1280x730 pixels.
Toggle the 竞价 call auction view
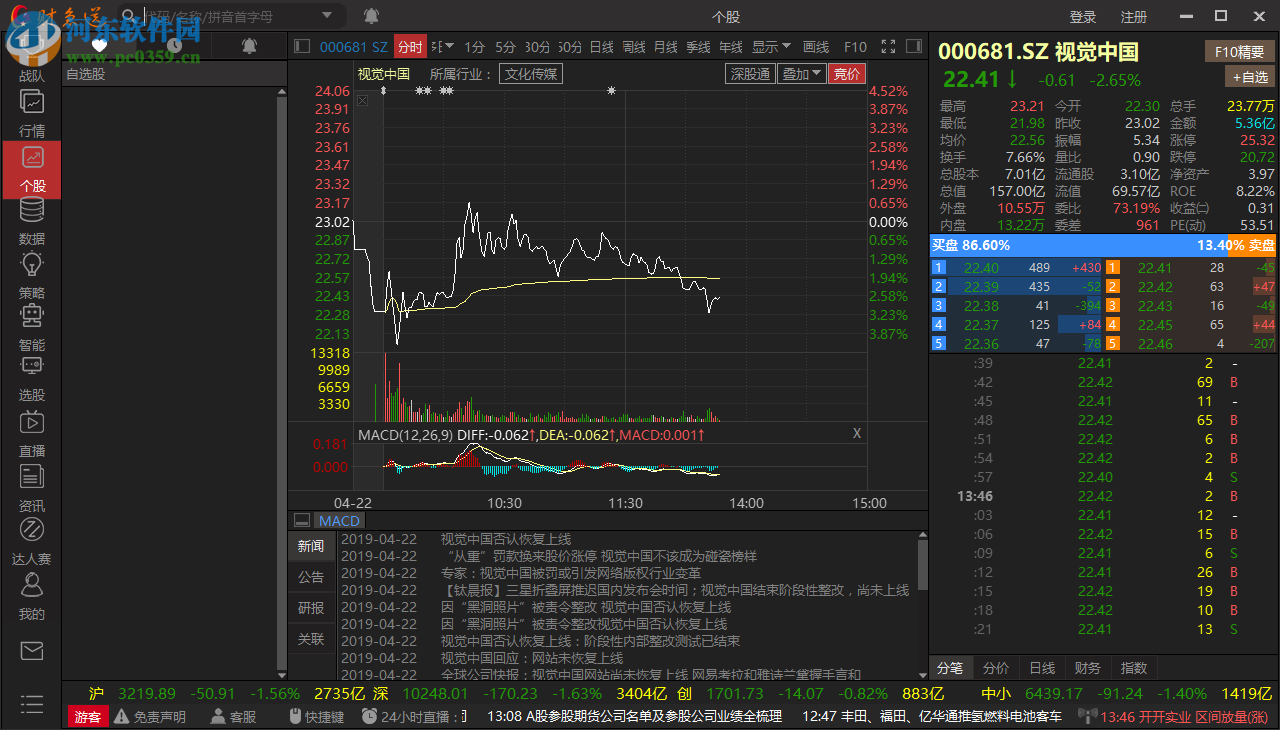(x=846, y=73)
